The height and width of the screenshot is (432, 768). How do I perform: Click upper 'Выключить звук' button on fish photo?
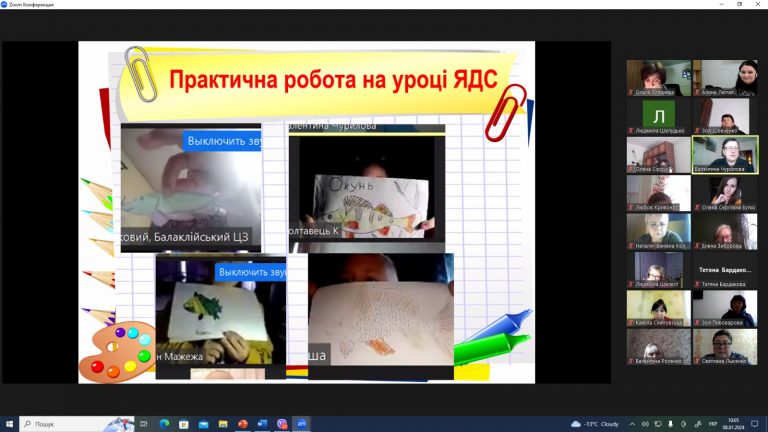[222, 141]
